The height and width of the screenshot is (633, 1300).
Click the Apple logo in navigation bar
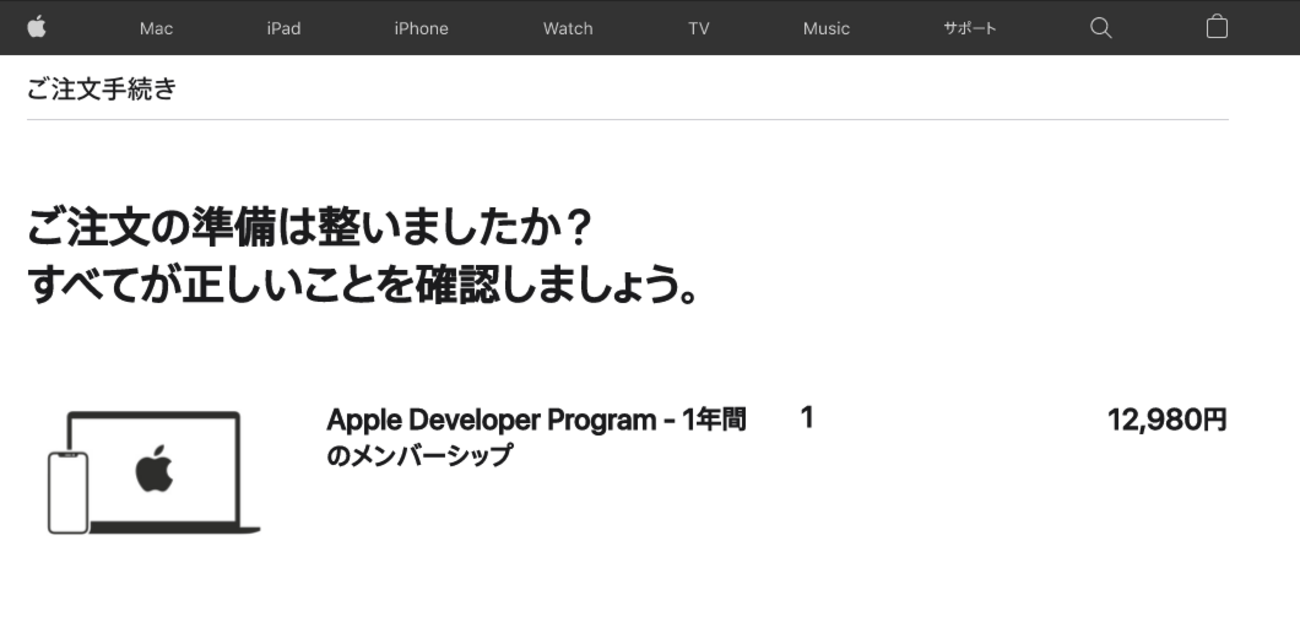coord(37,27)
